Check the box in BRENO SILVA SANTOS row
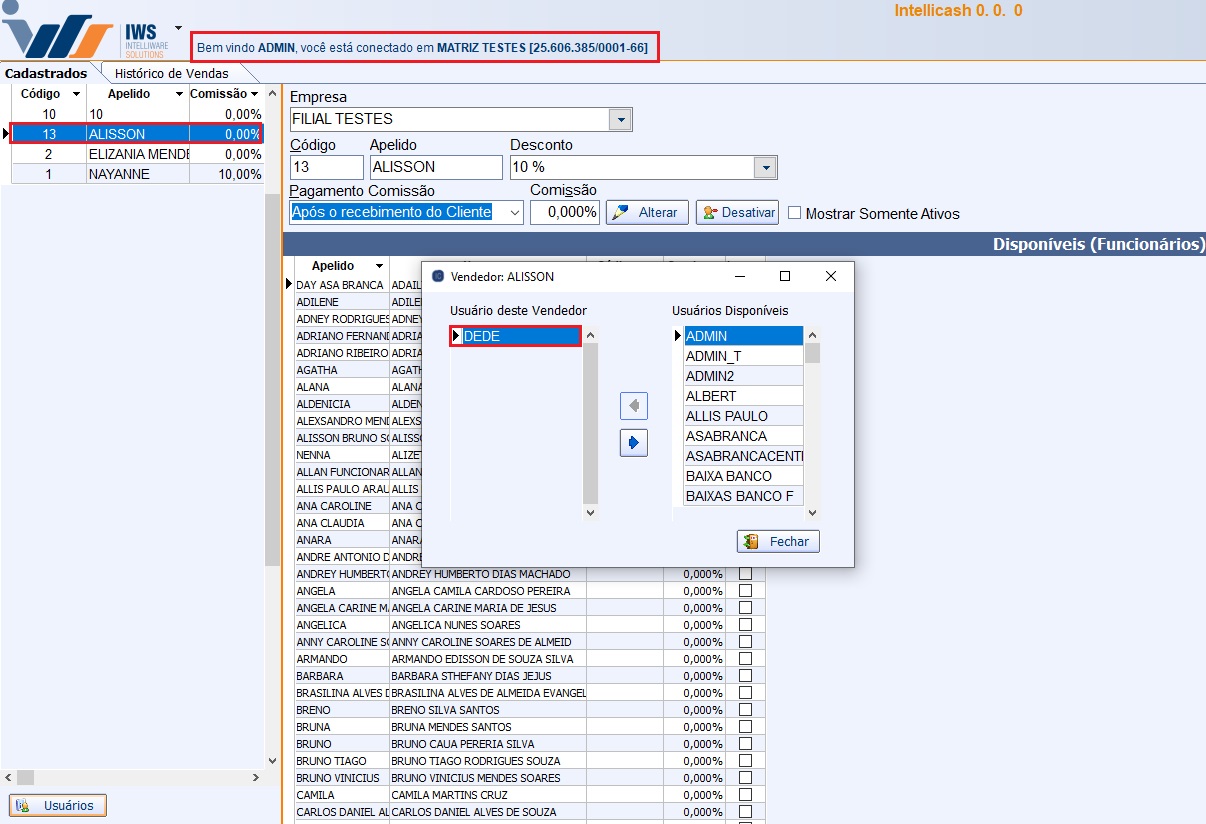The height and width of the screenshot is (824, 1206). 745,710
